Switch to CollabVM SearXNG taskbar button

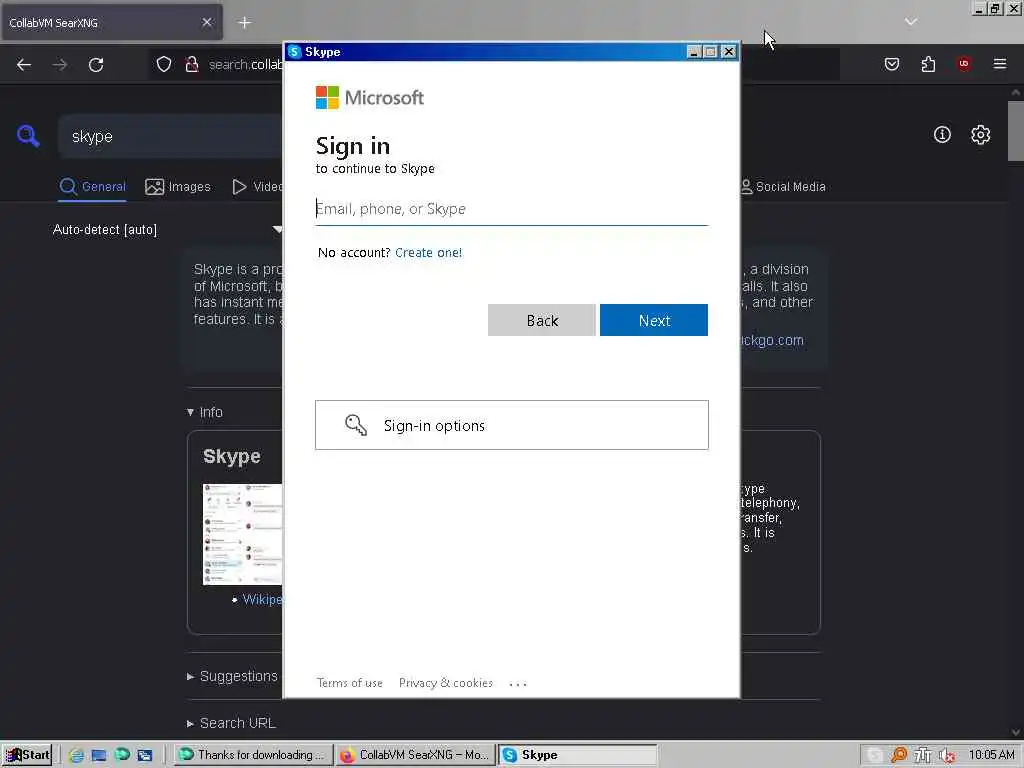[415, 755]
